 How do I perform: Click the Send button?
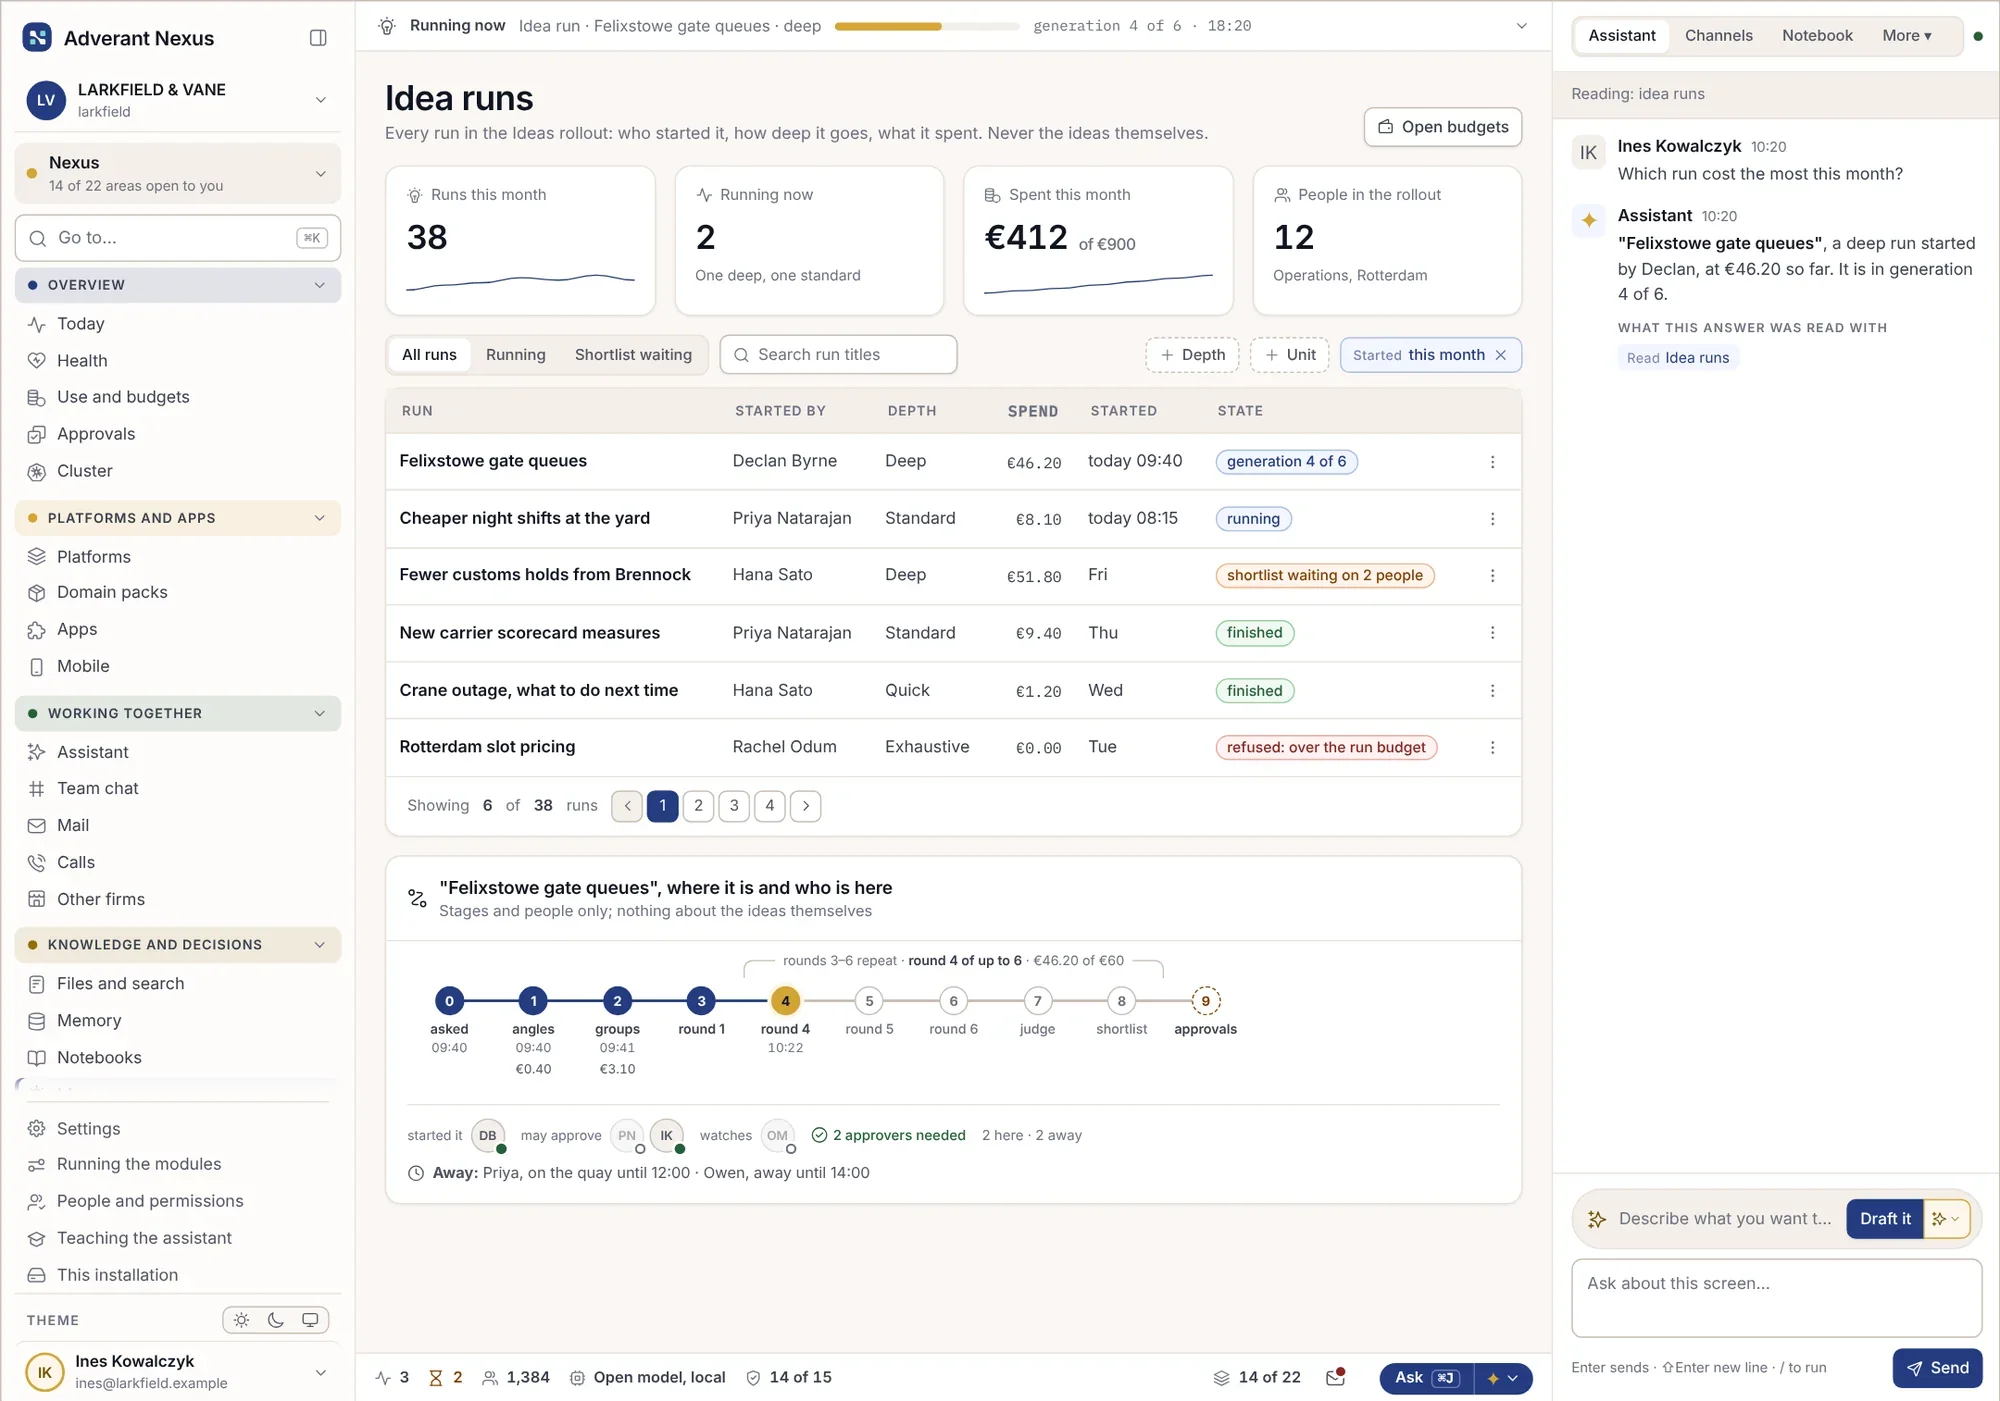coord(1937,1369)
